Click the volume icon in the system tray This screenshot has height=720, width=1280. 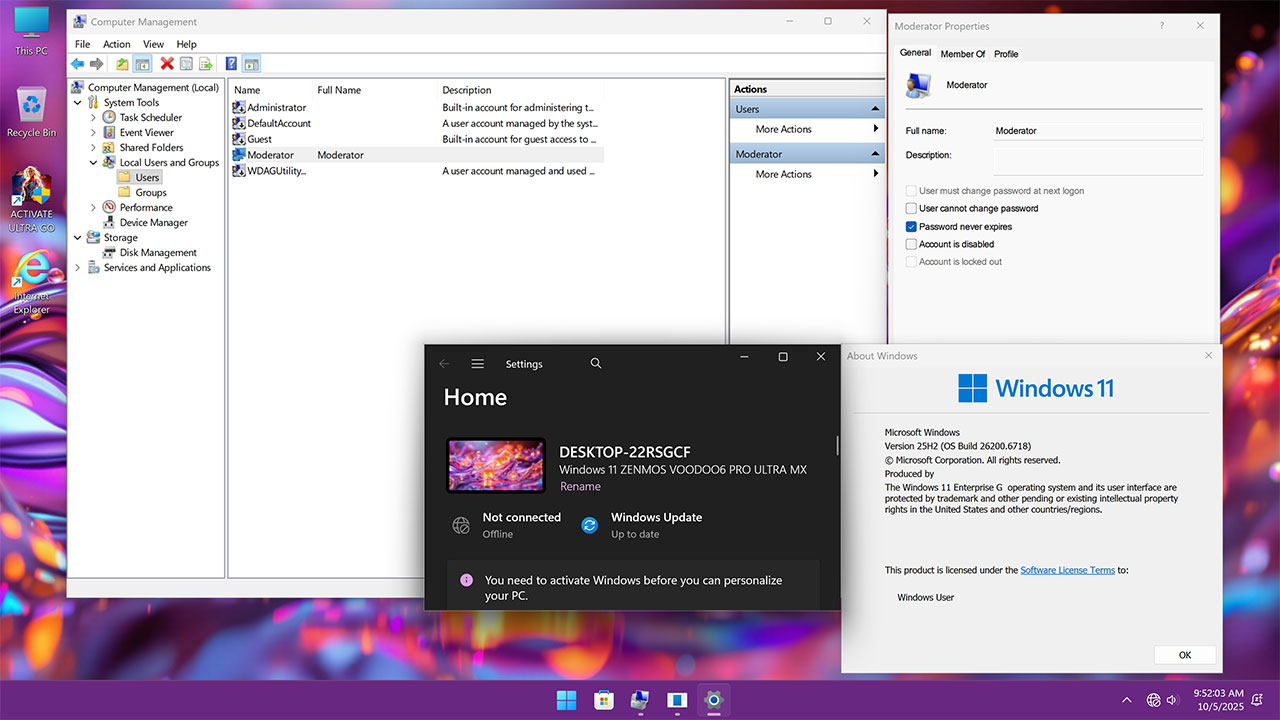point(1172,700)
